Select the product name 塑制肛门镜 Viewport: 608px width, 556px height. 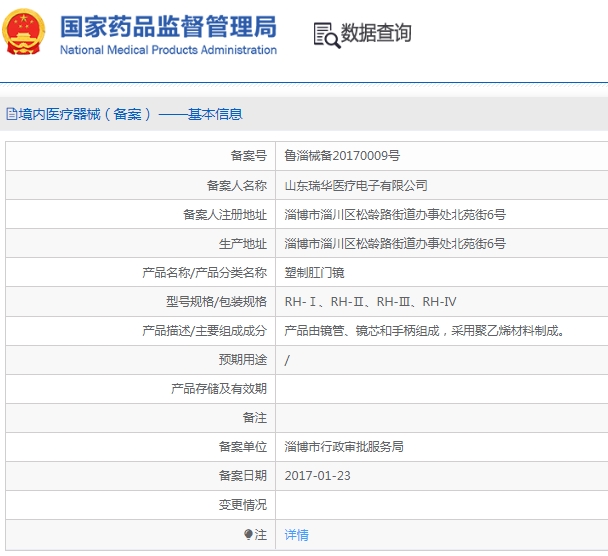click(314, 273)
